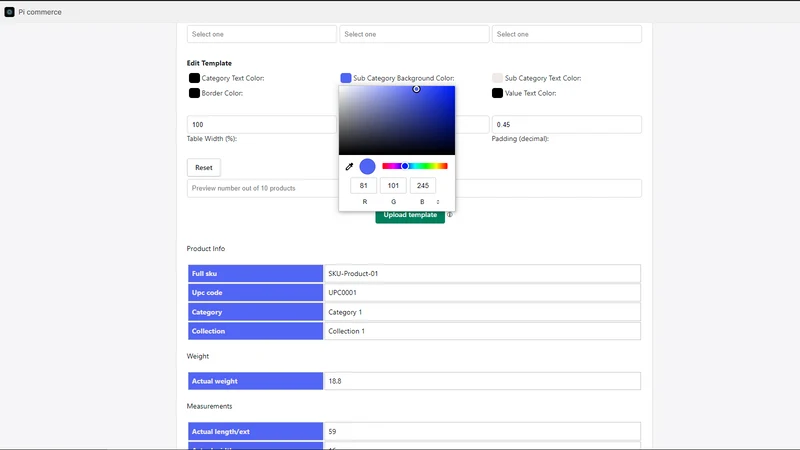Click the UPC0001 value cell
800x450 pixels.
tap(482, 293)
